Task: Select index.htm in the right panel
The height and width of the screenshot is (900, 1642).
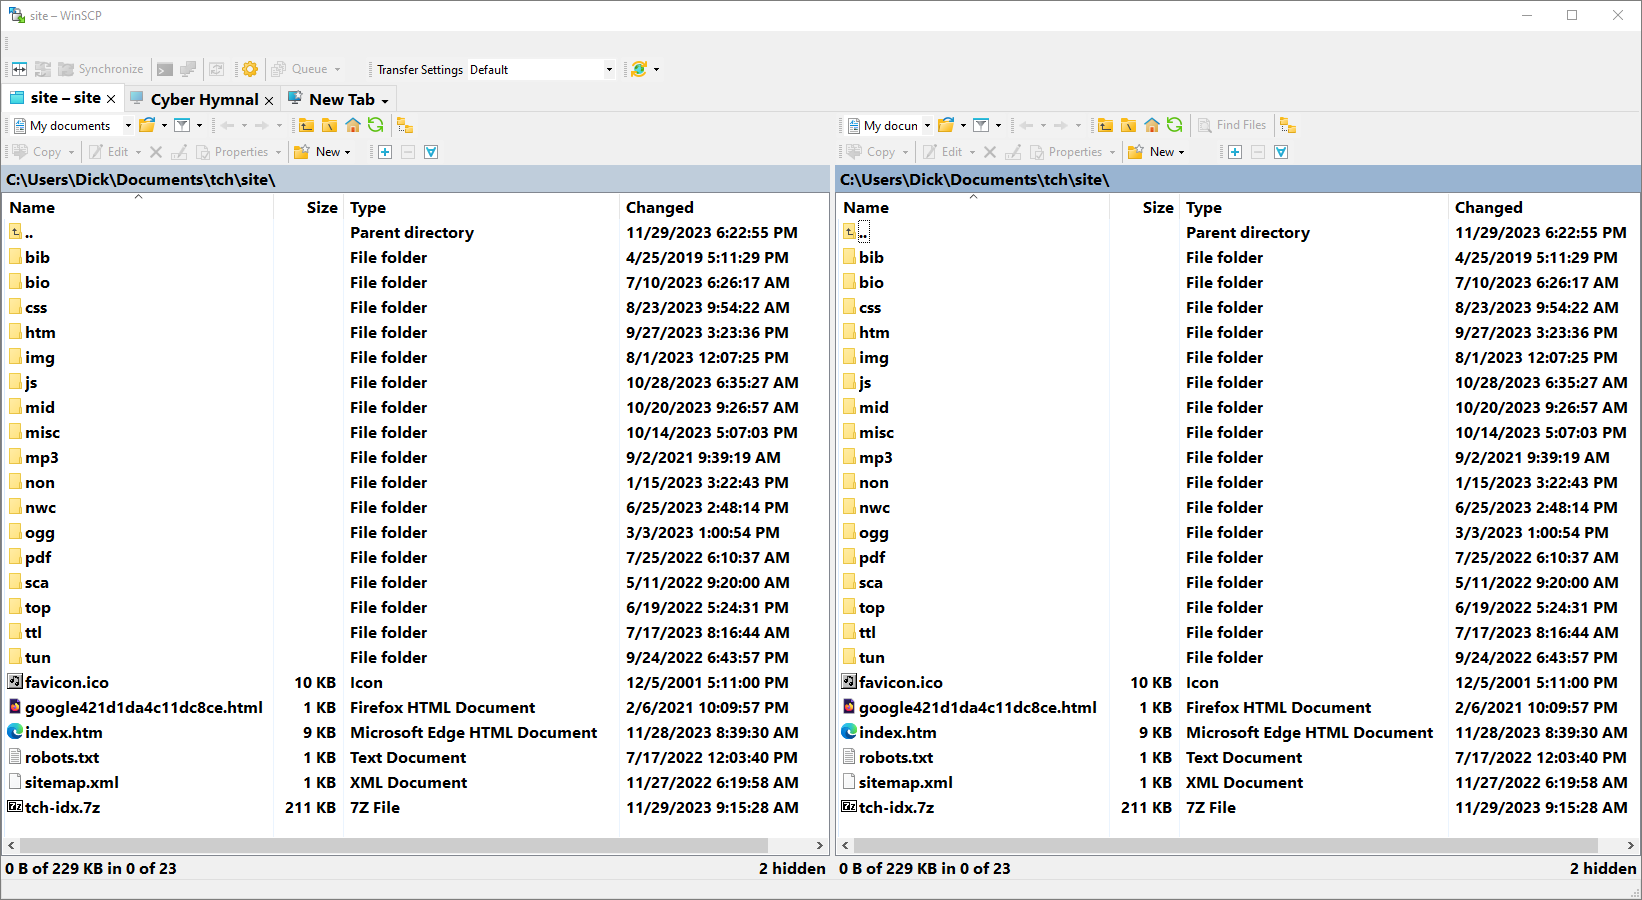Action: coord(897,732)
